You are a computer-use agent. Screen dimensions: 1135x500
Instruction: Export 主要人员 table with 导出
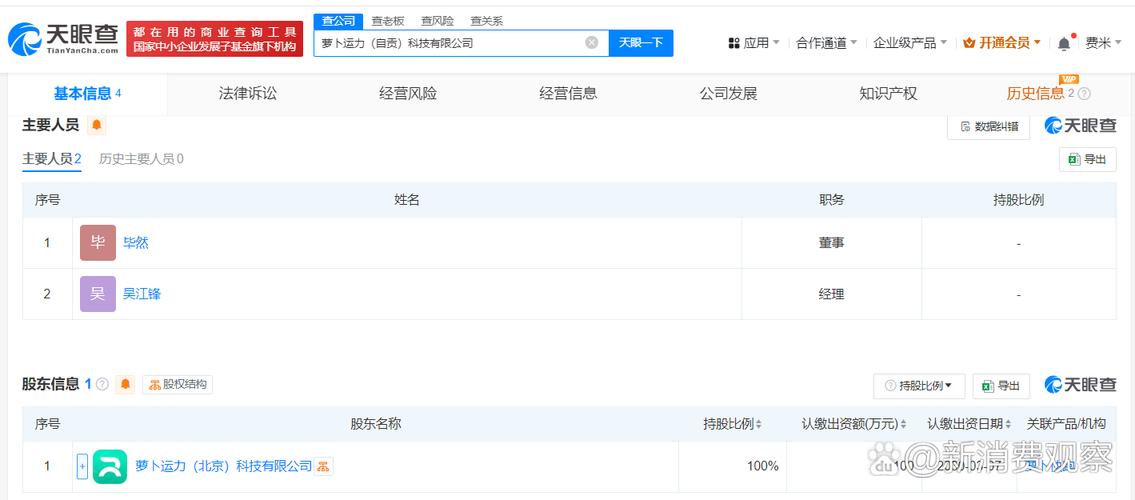click(x=1087, y=159)
